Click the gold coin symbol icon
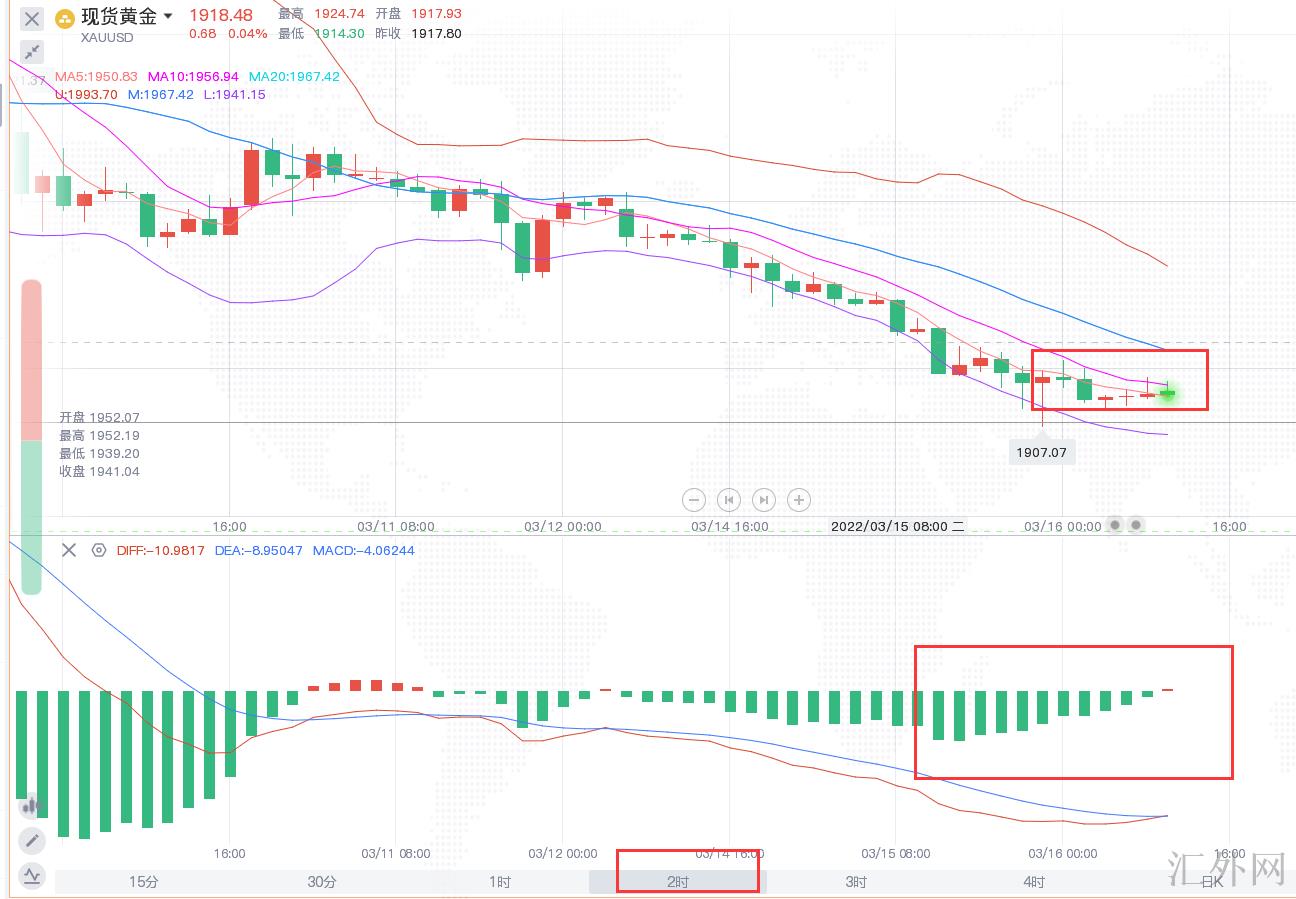Screen dimensions: 1296x899 (65, 18)
